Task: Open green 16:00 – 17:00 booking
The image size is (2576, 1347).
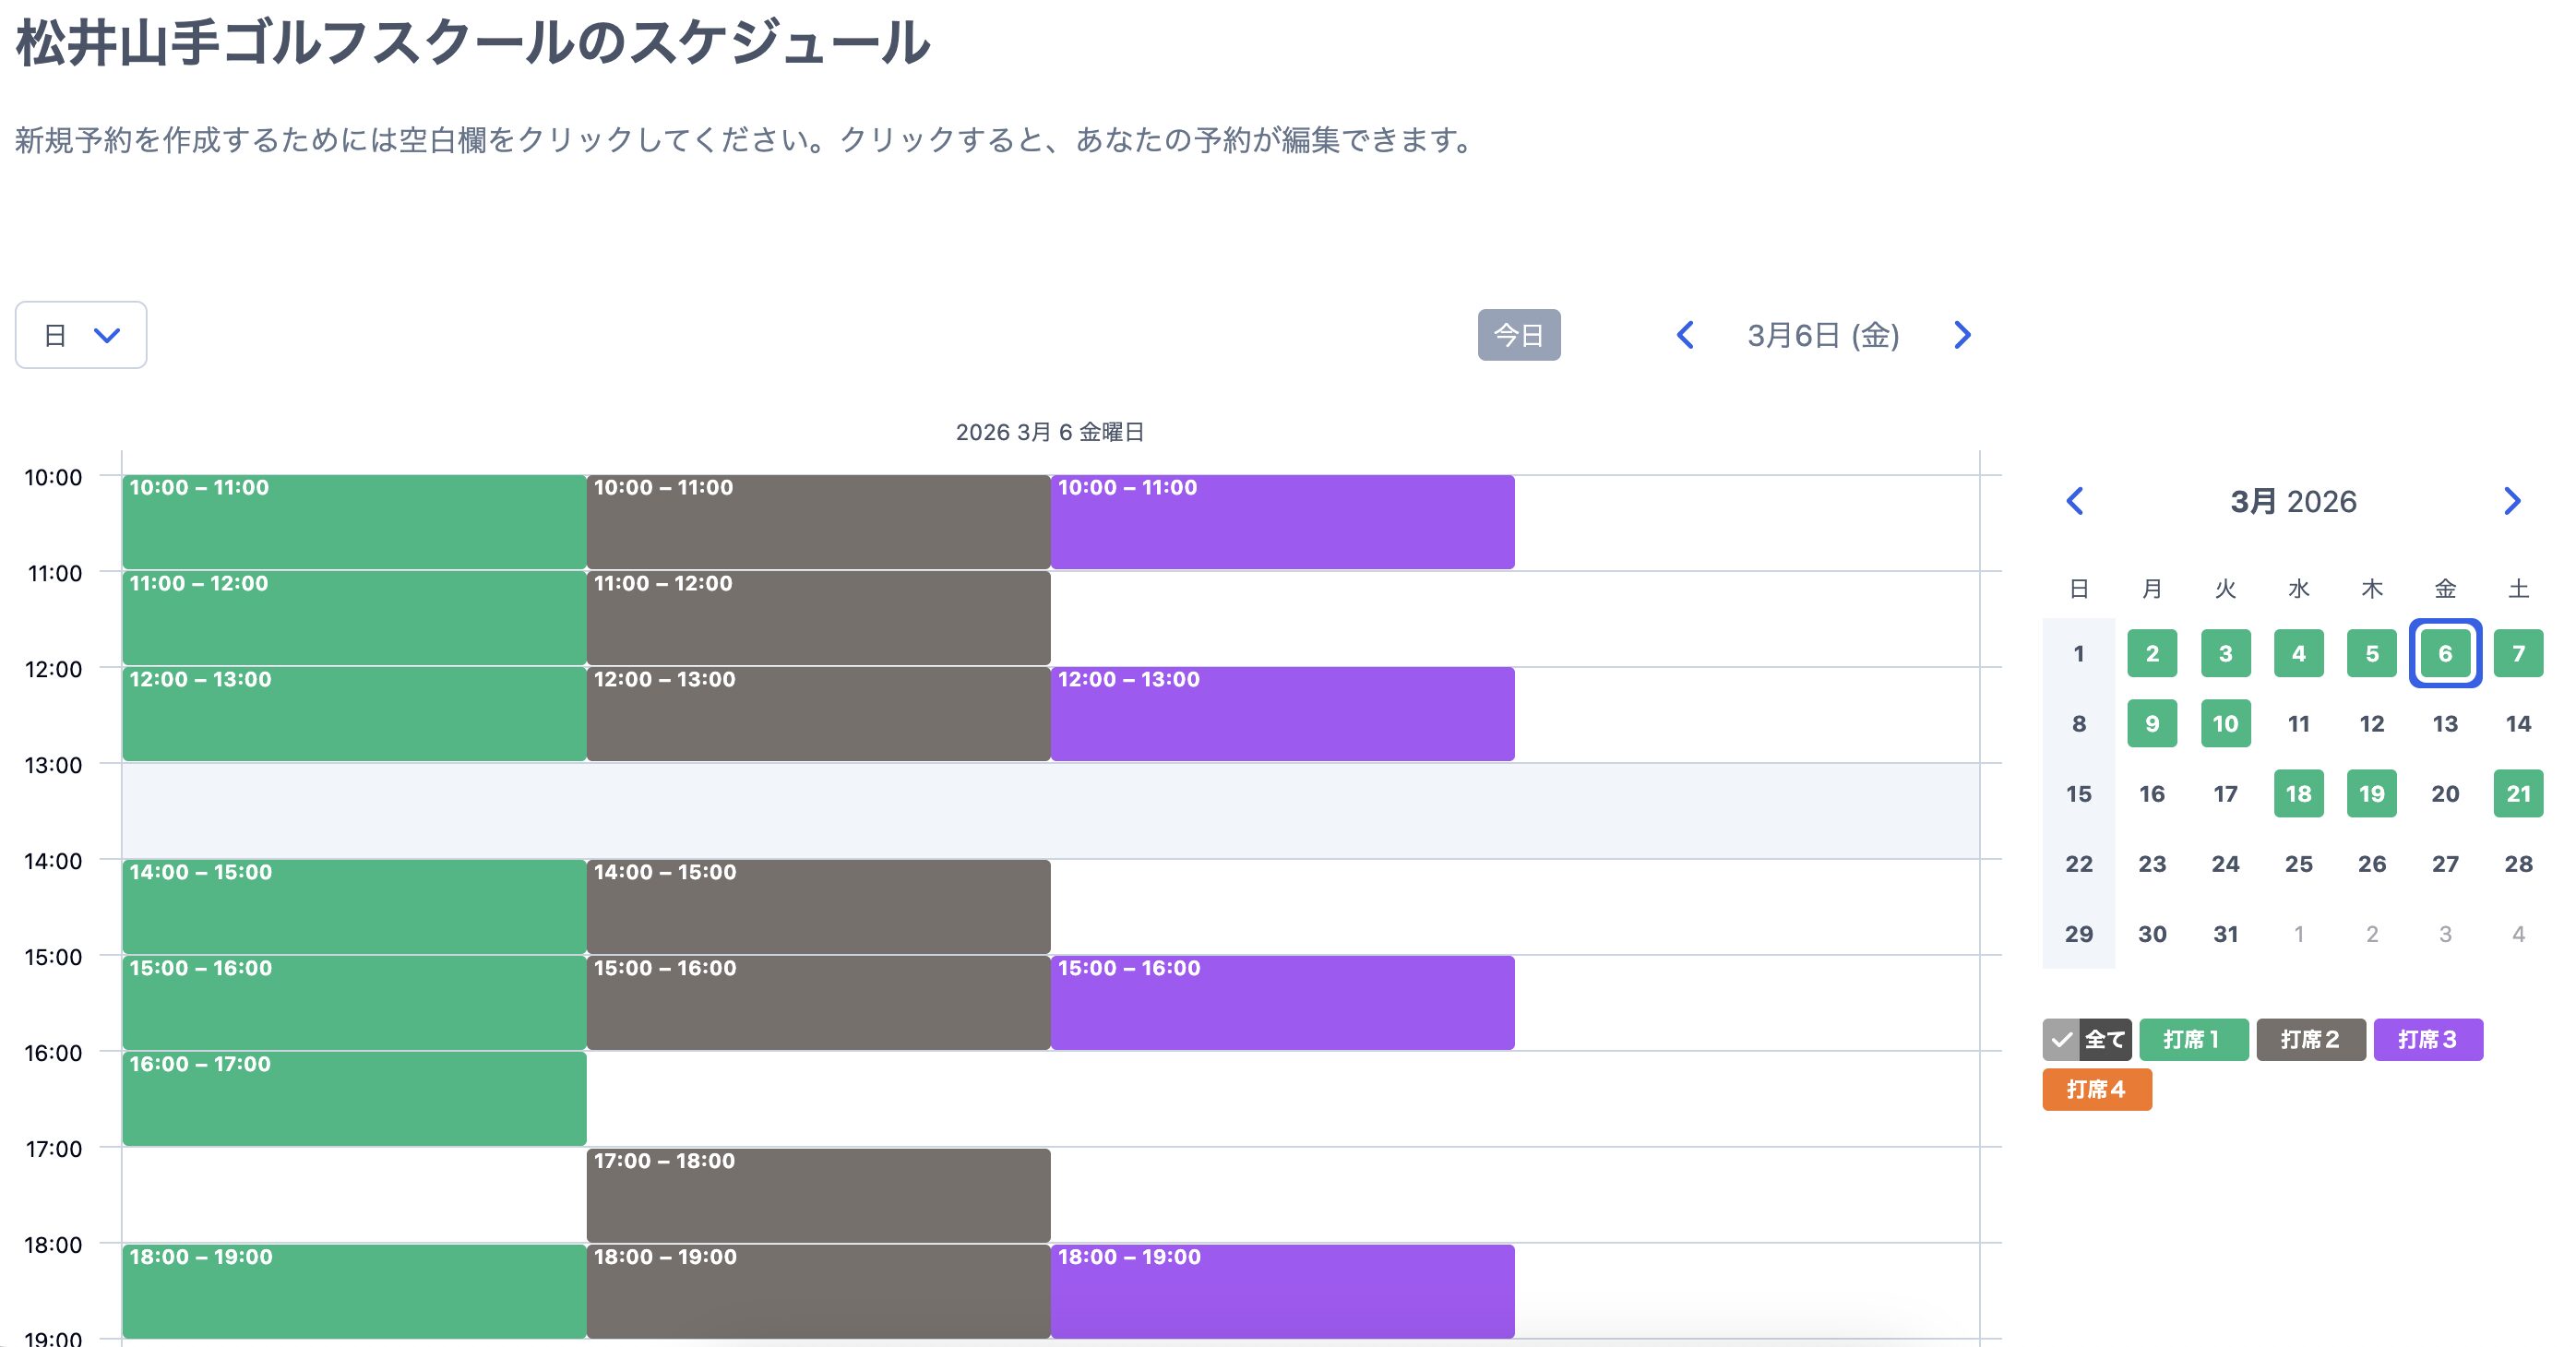Action: [x=354, y=1098]
